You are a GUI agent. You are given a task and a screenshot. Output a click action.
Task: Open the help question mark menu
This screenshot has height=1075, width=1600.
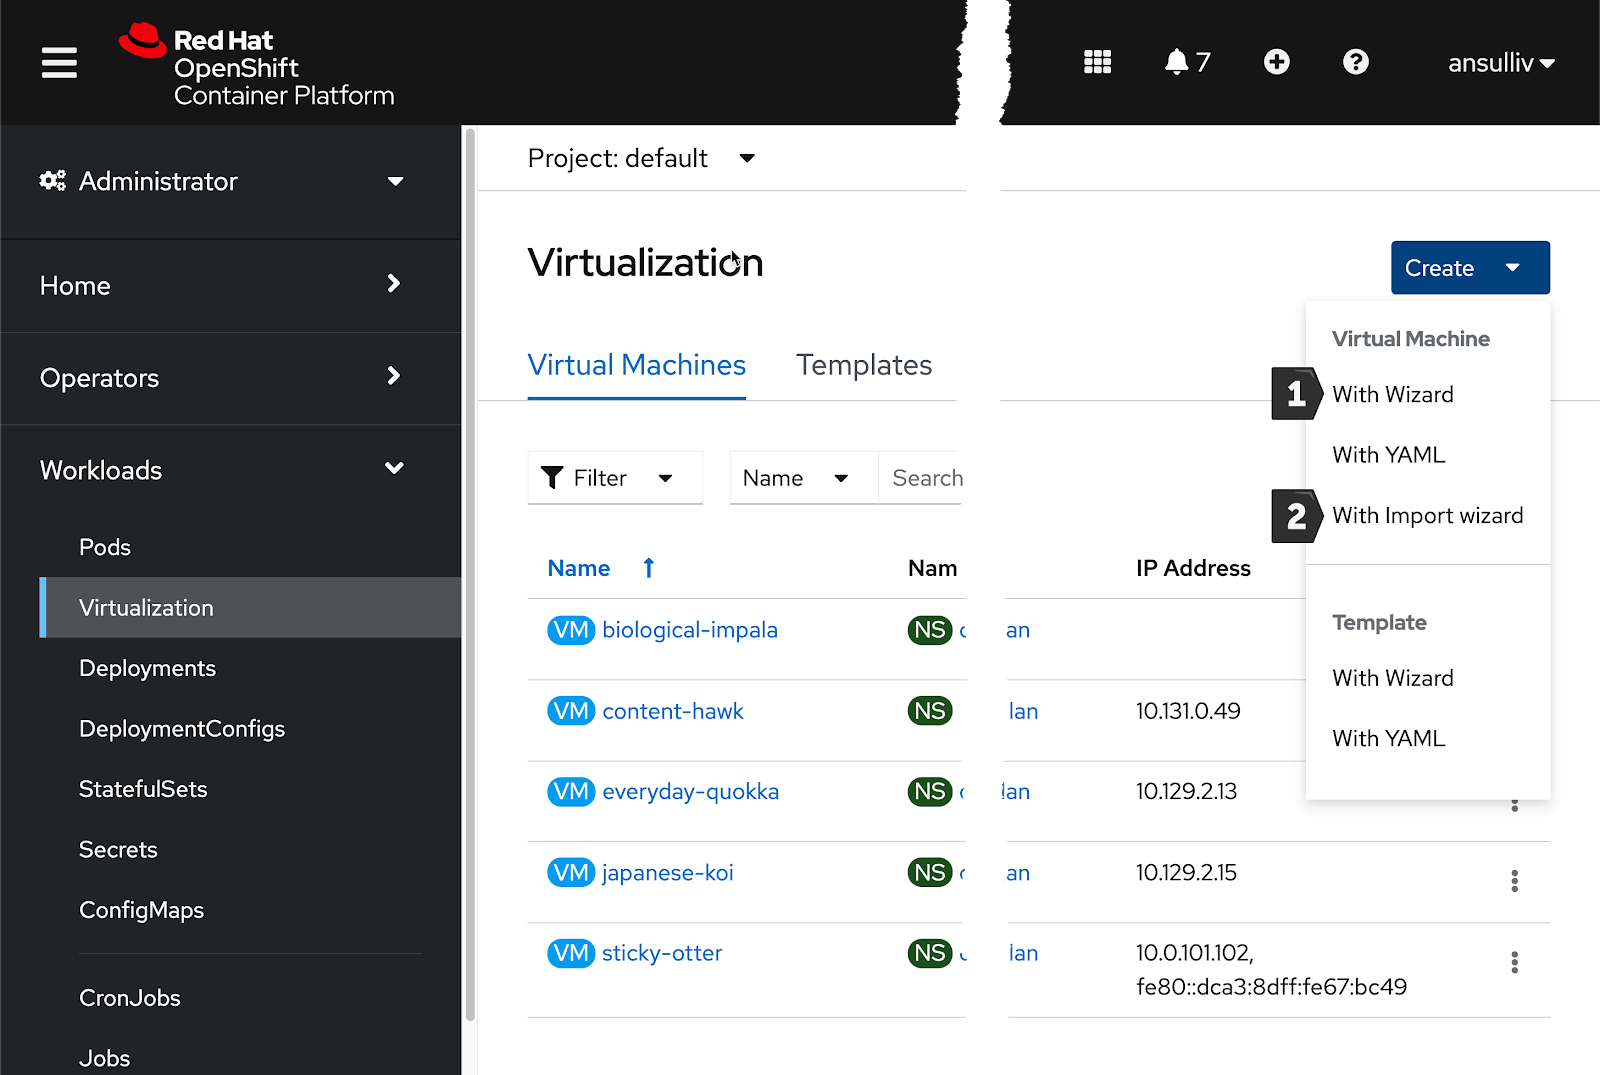tap(1355, 63)
